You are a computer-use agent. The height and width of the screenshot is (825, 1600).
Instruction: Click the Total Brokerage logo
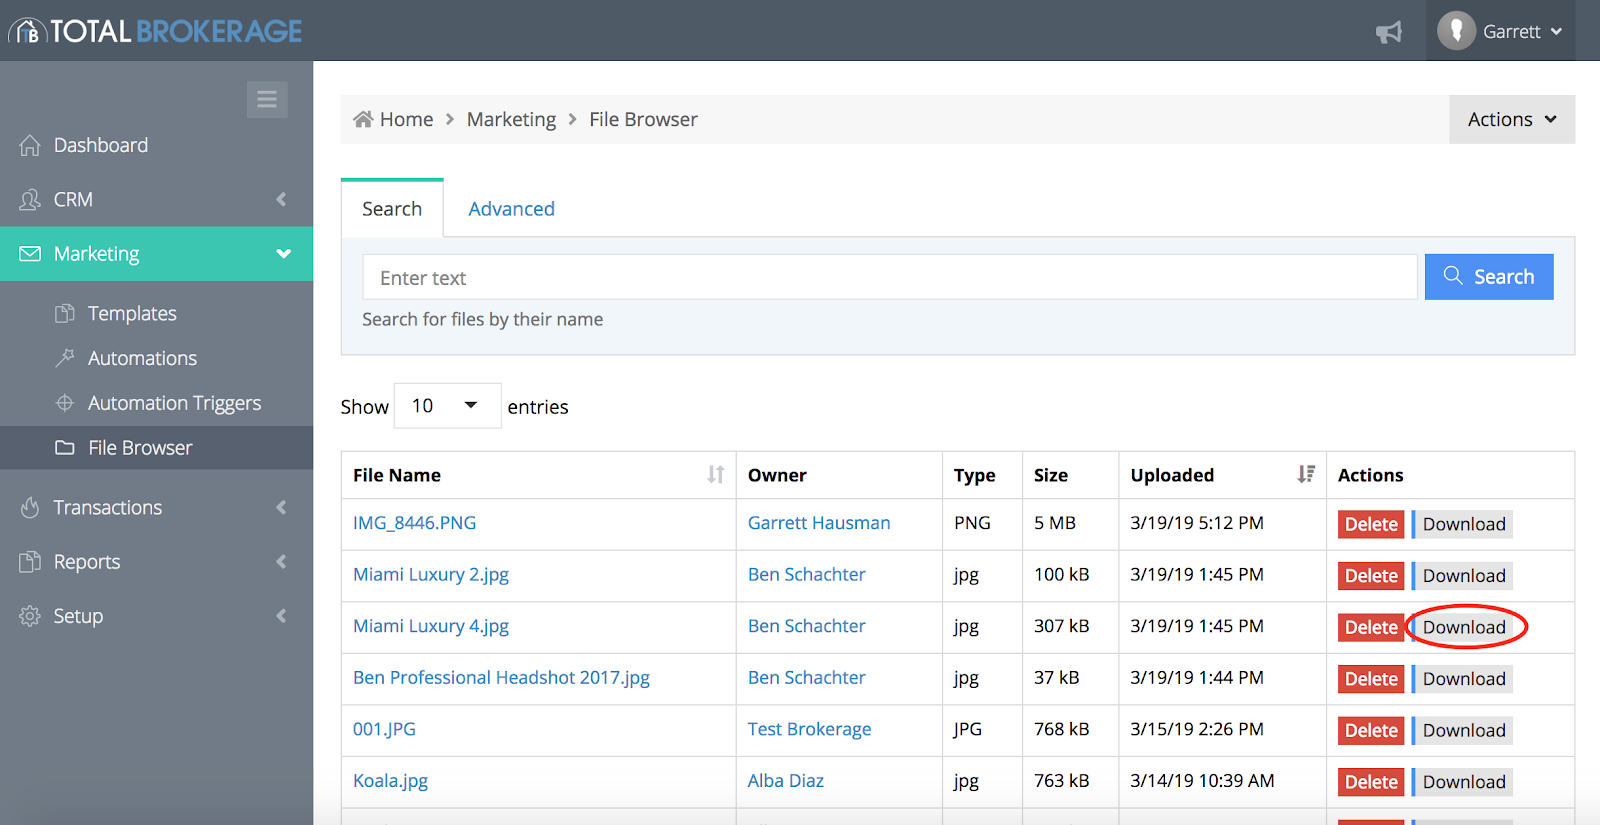(156, 31)
